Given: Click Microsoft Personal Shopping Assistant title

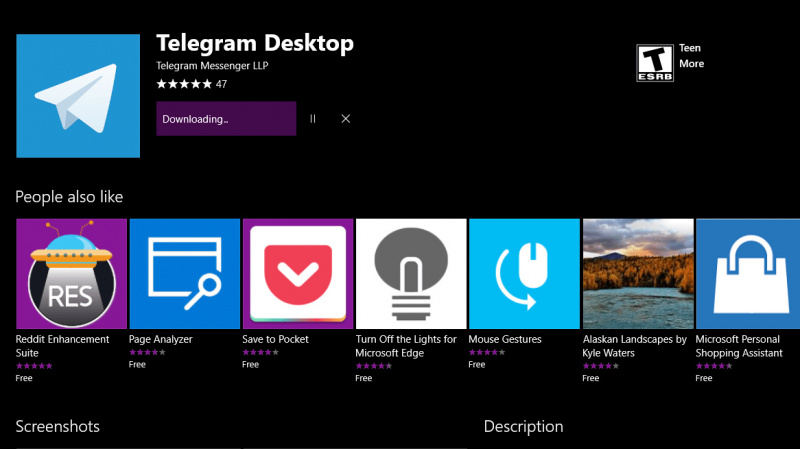Looking at the screenshot, I should pyautogui.click(x=739, y=346).
